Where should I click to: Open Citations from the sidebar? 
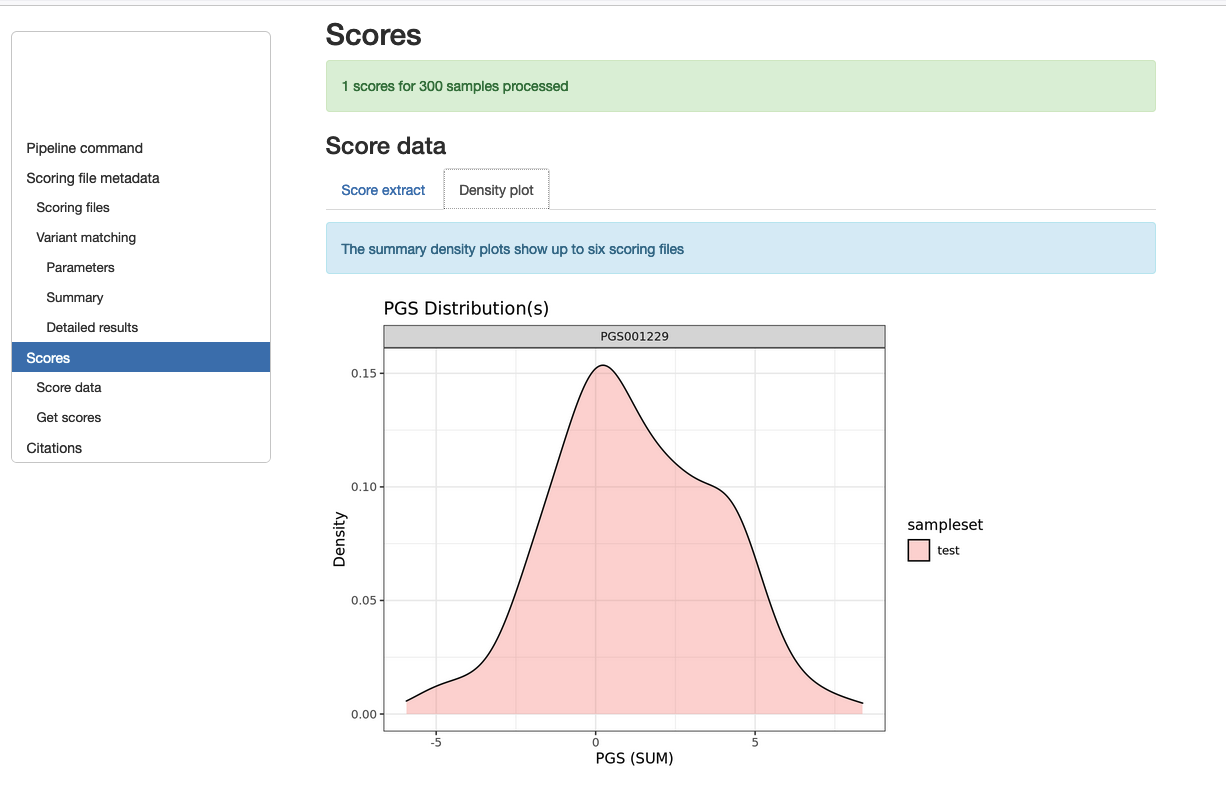(54, 448)
